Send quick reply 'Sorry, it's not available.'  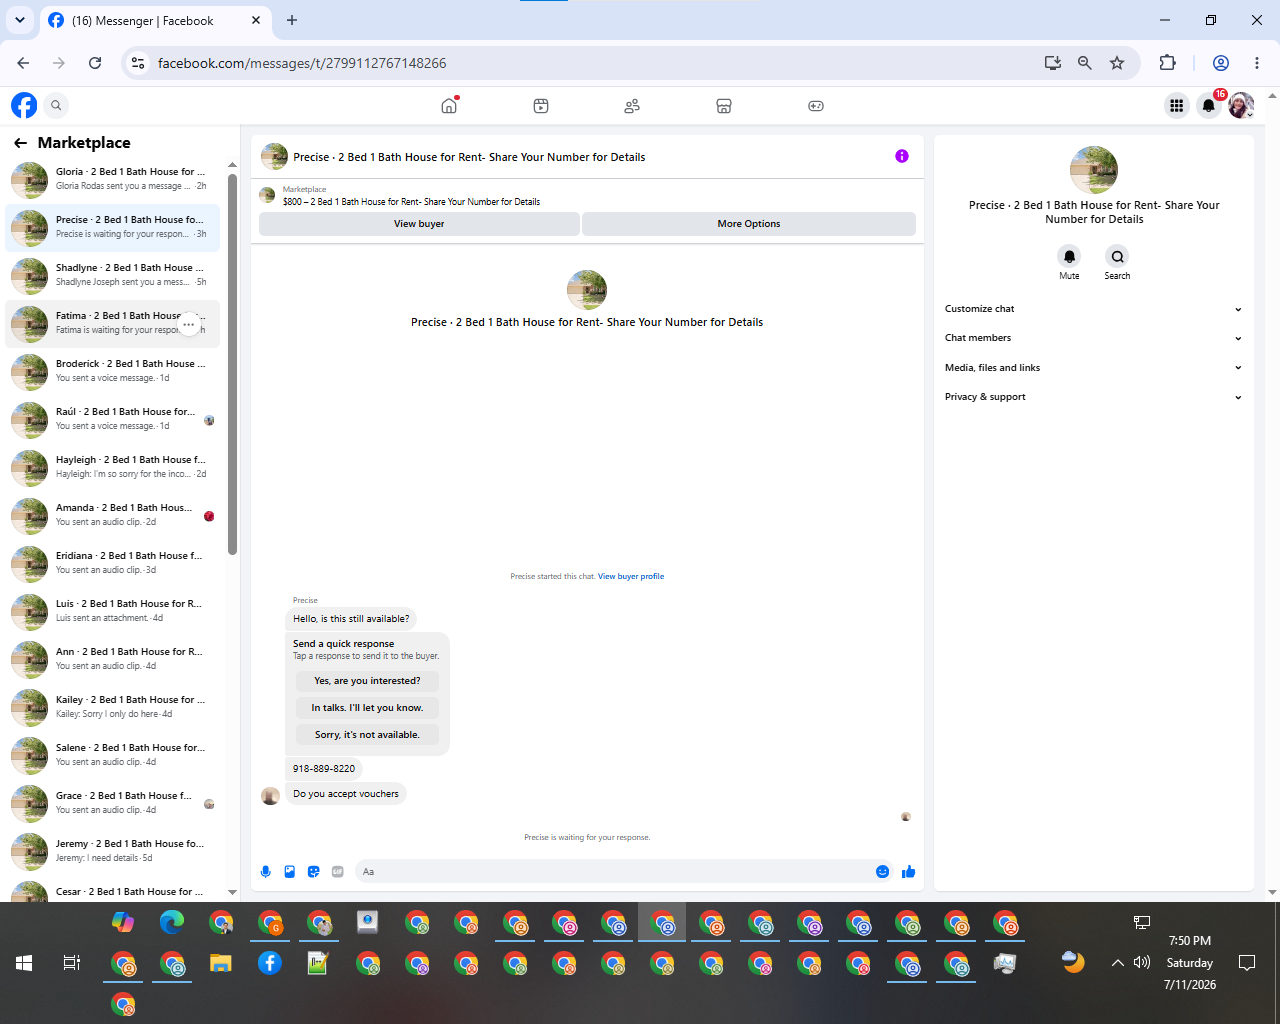tap(367, 735)
